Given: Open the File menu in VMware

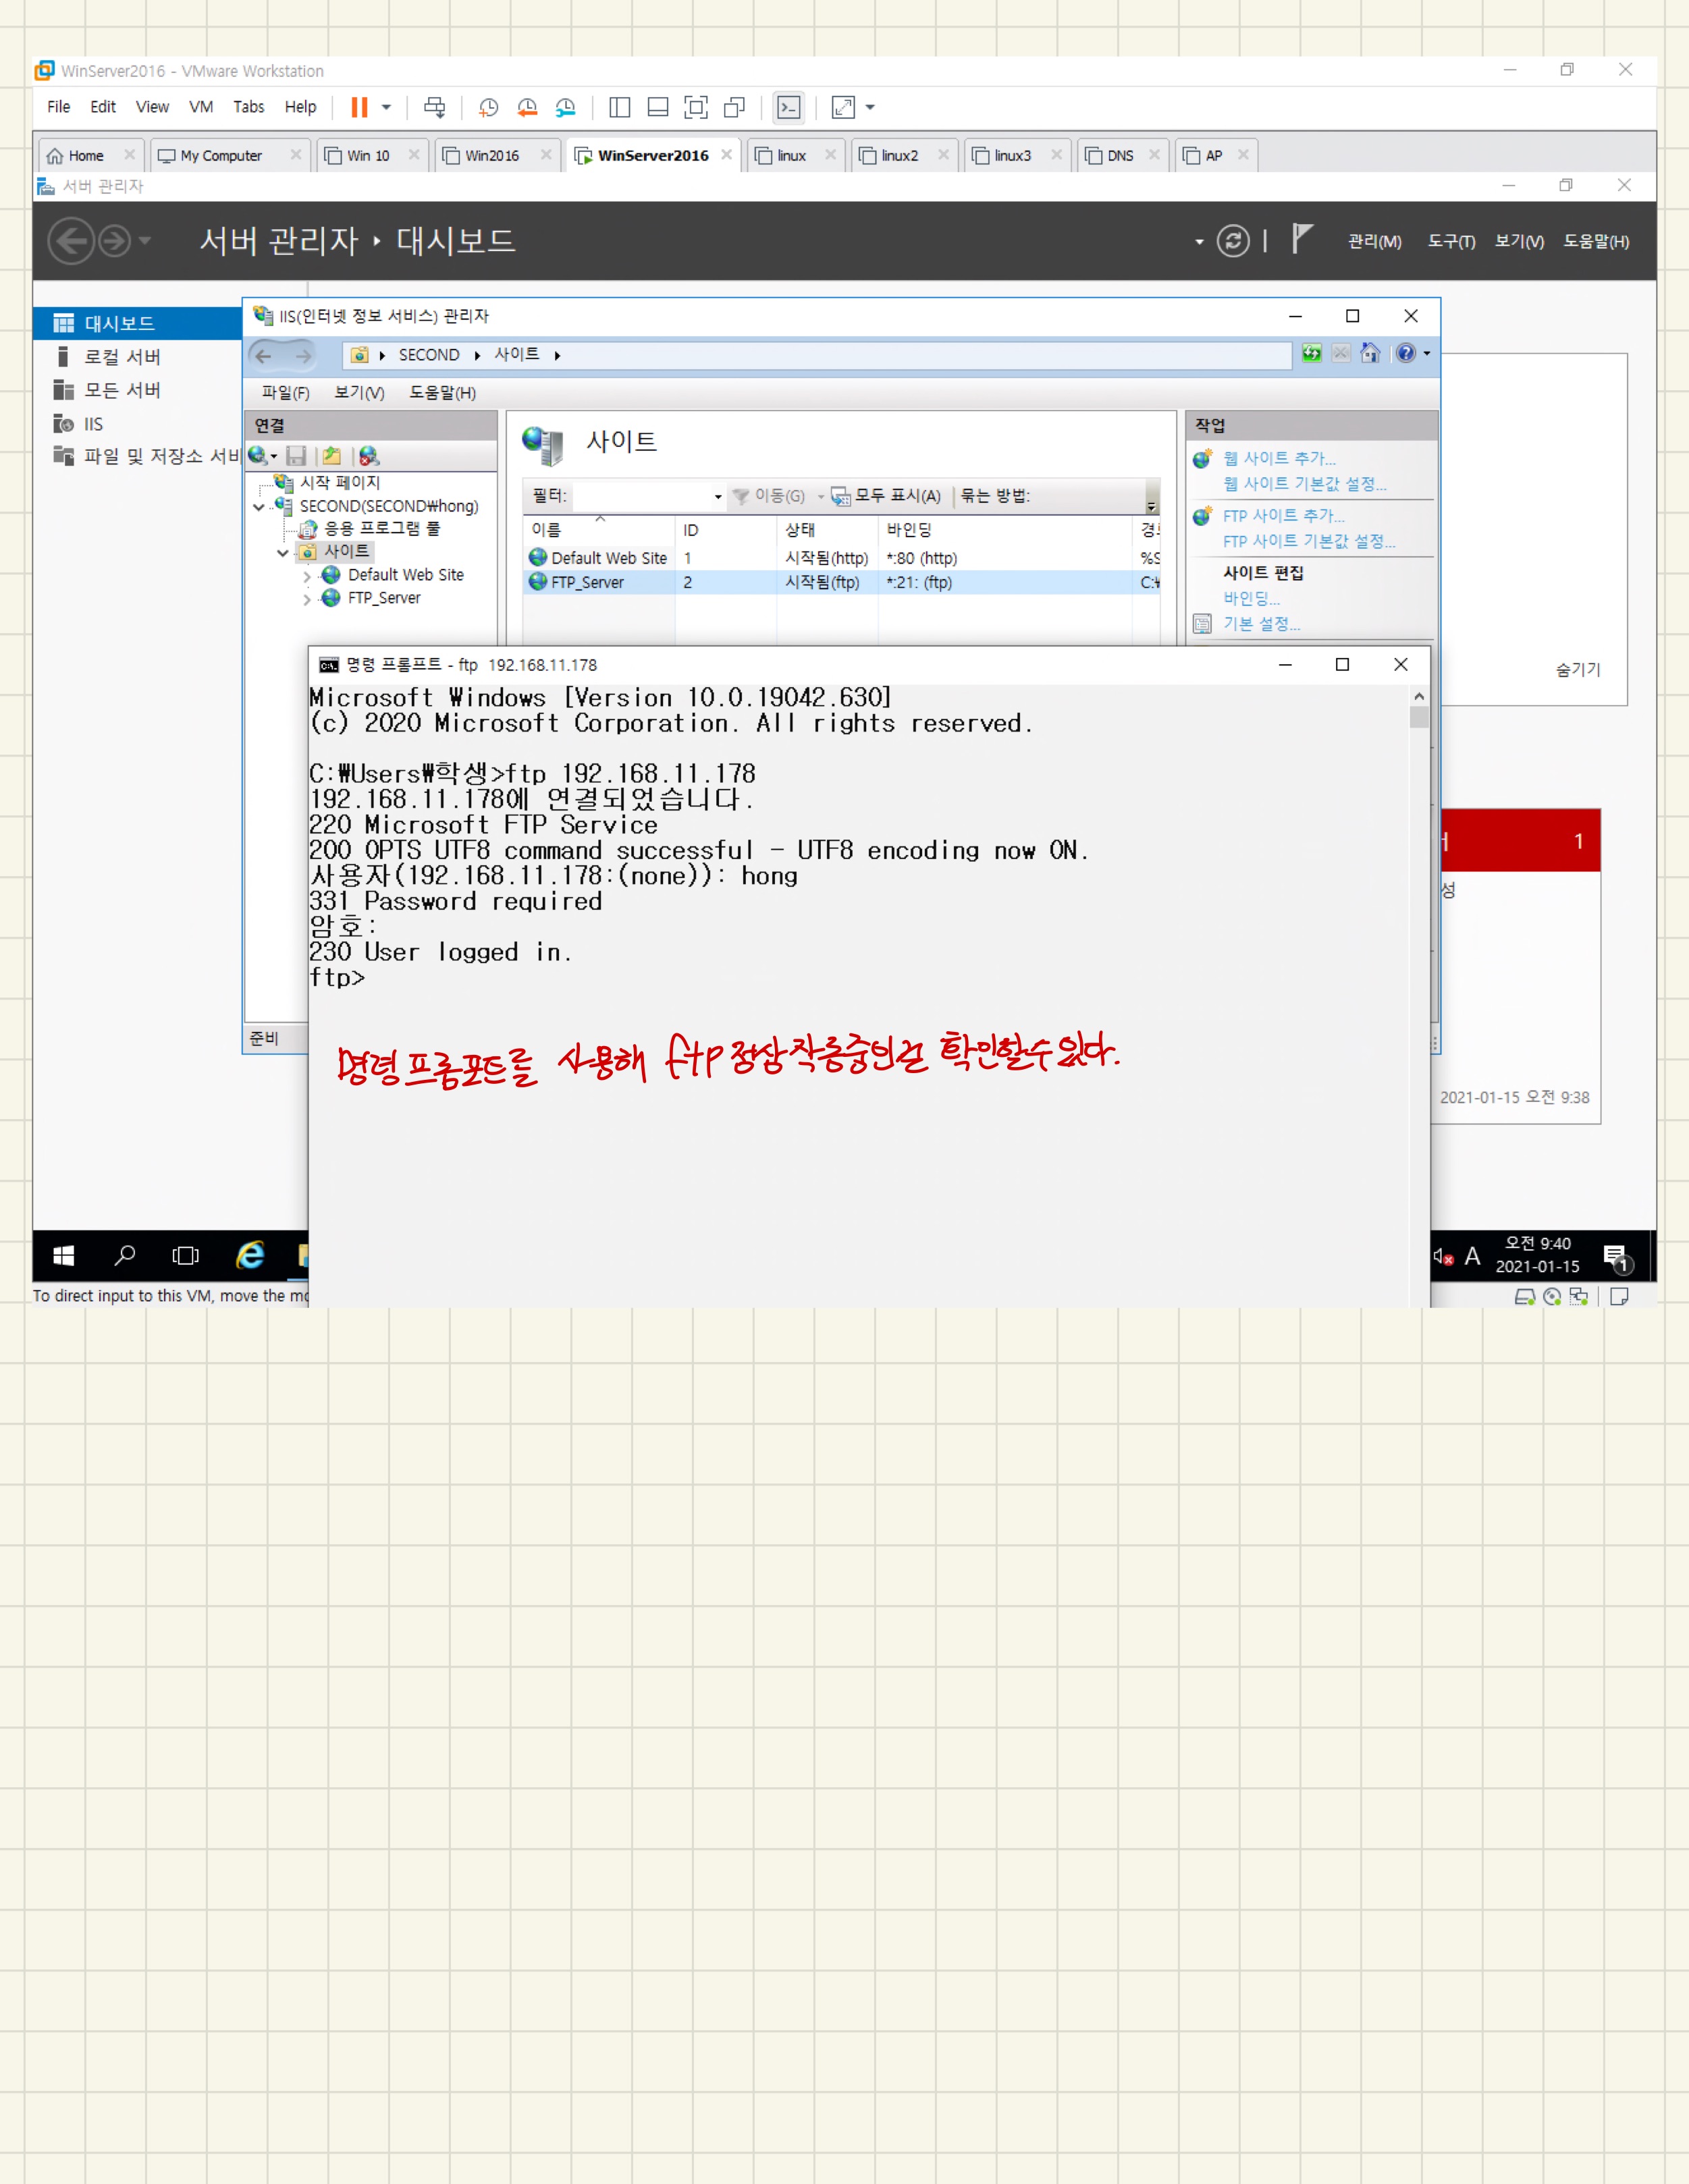Looking at the screenshot, I should point(59,107).
